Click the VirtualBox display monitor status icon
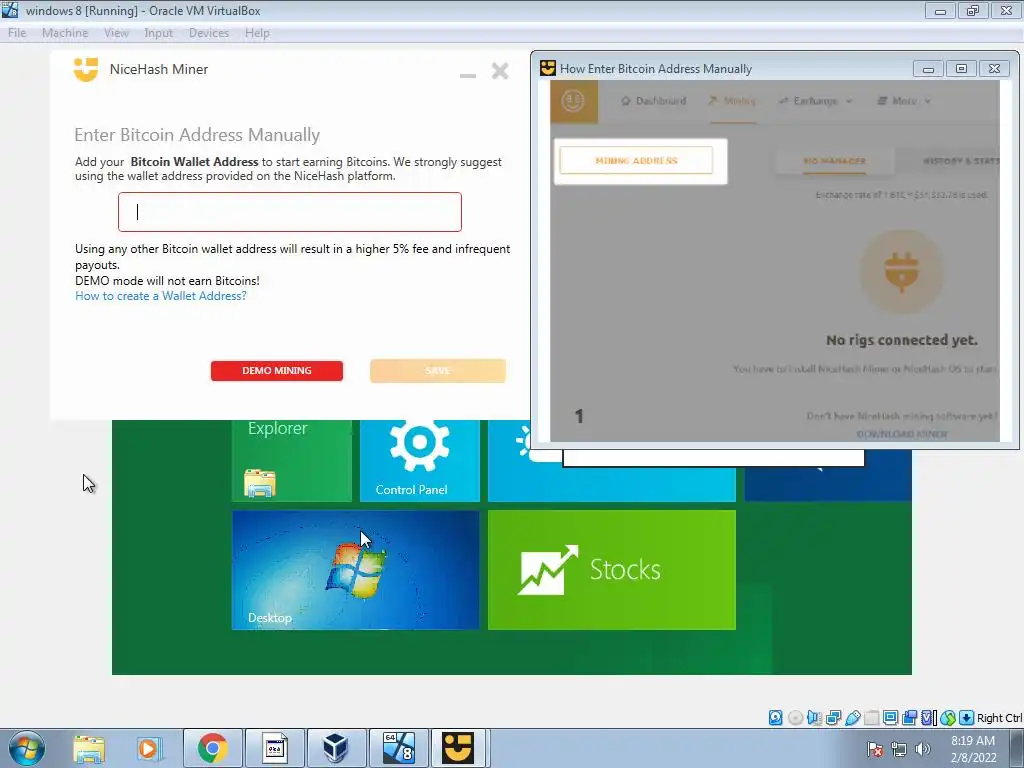 [x=890, y=718]
